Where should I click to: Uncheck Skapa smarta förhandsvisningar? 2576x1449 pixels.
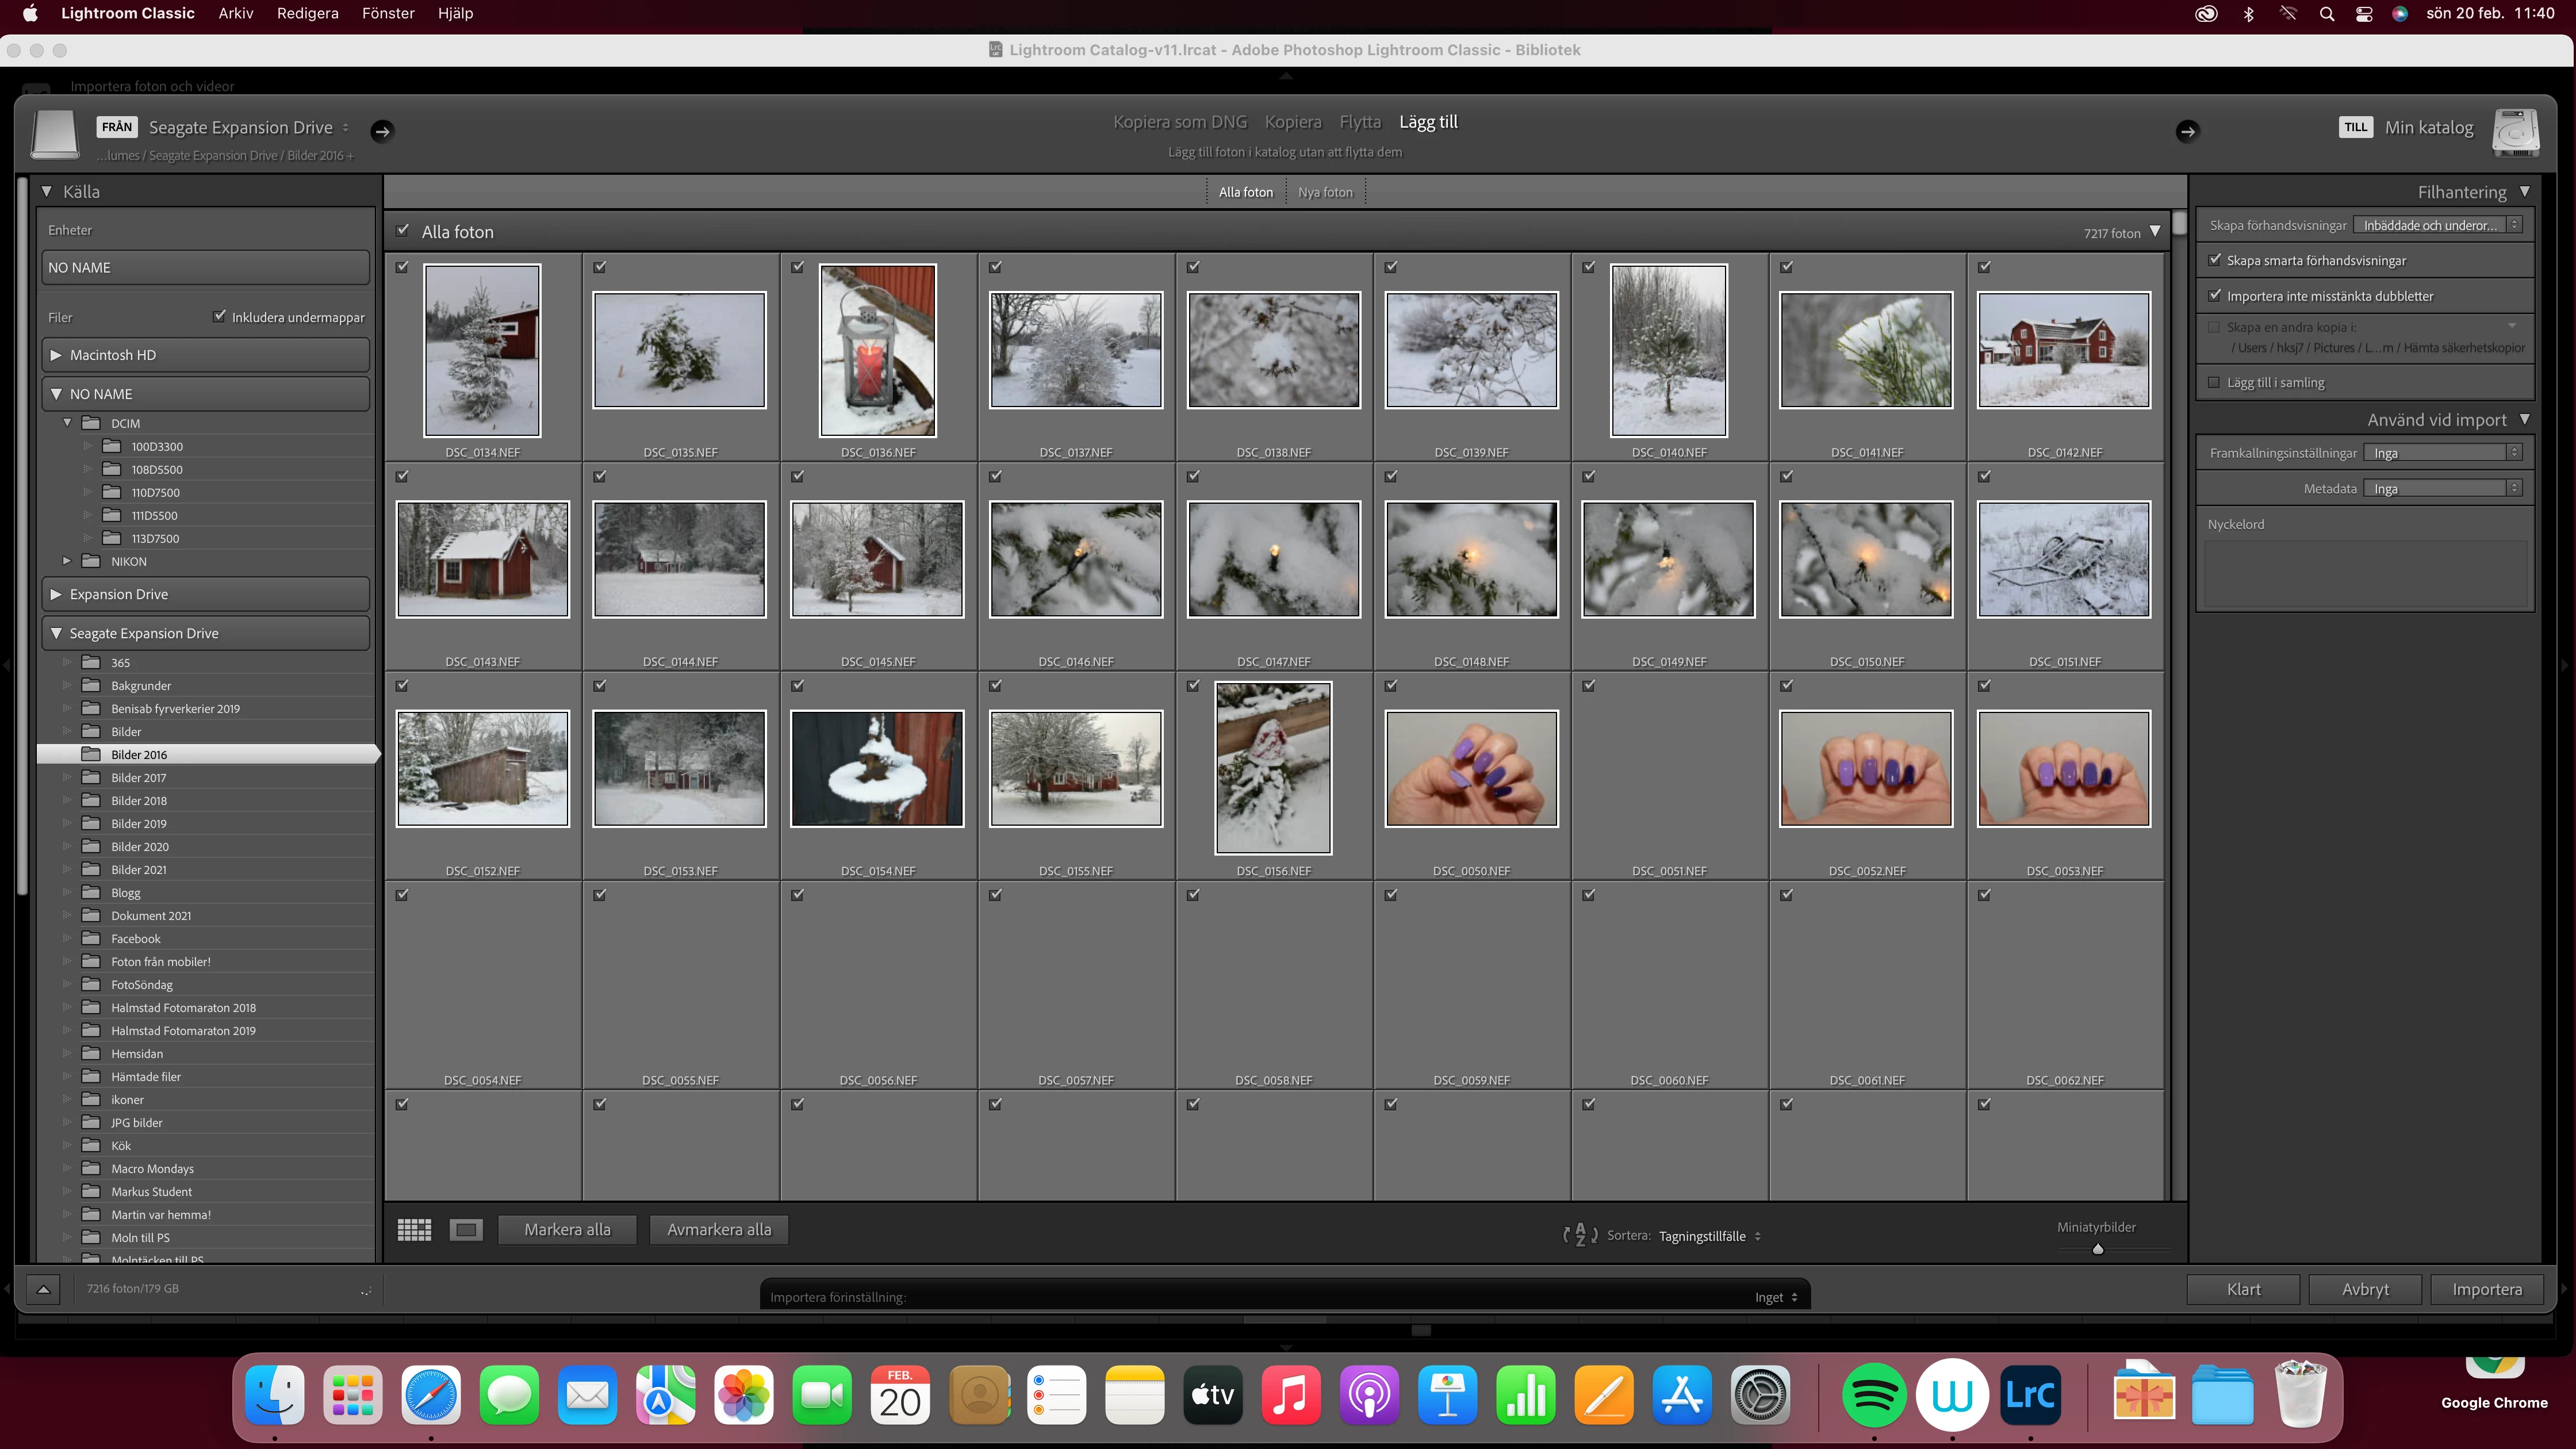2215,260
